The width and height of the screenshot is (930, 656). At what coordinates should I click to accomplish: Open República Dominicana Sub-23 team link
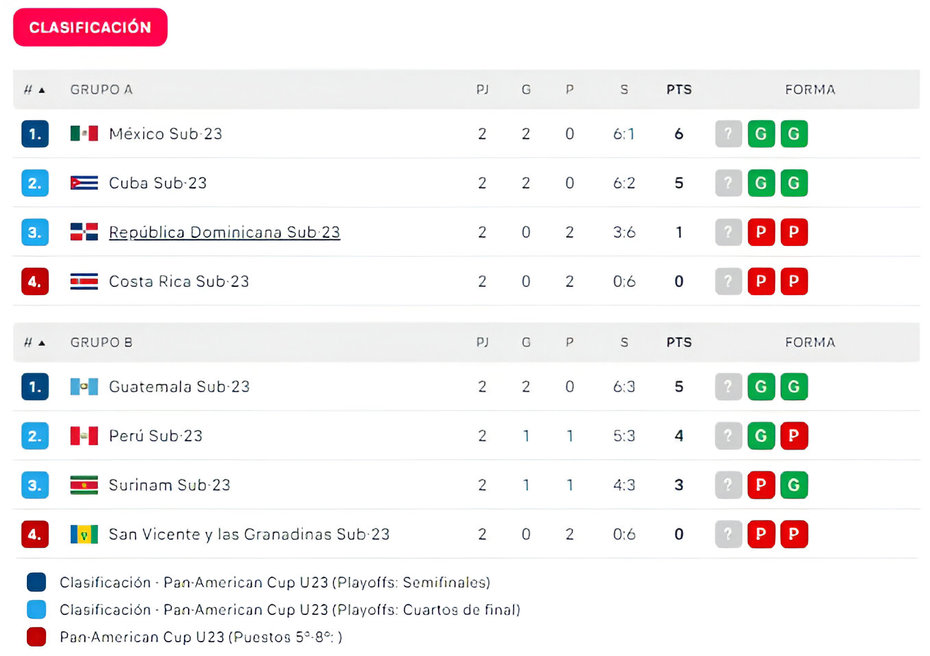click(x=224, y=232)
